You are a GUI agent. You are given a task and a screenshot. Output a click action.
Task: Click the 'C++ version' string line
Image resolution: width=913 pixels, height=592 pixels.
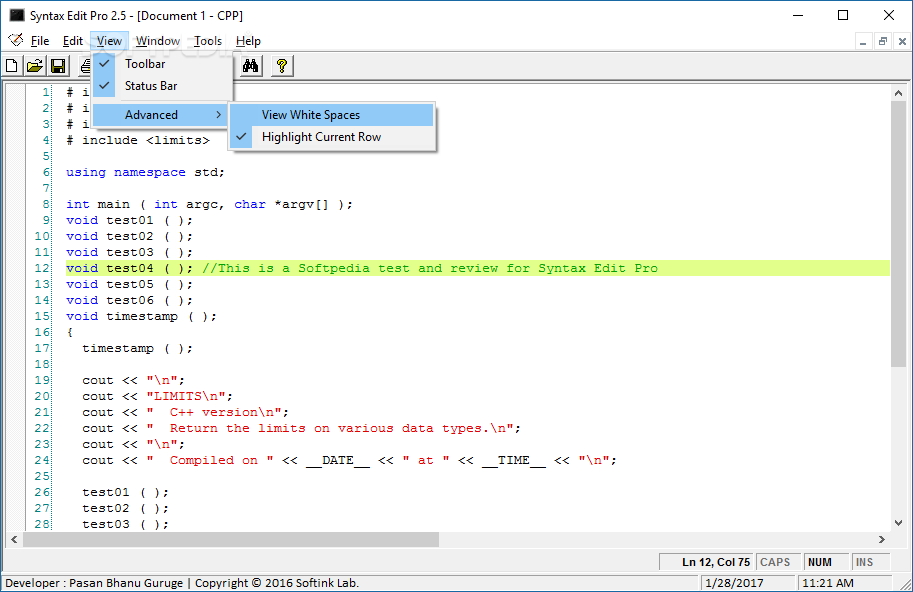(185, 412)
